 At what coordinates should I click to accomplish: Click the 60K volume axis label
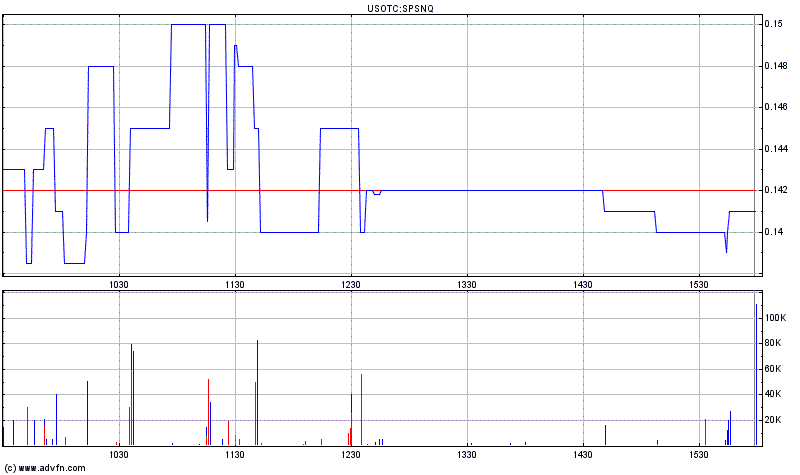pyautogui.click(x=773, y=369)
